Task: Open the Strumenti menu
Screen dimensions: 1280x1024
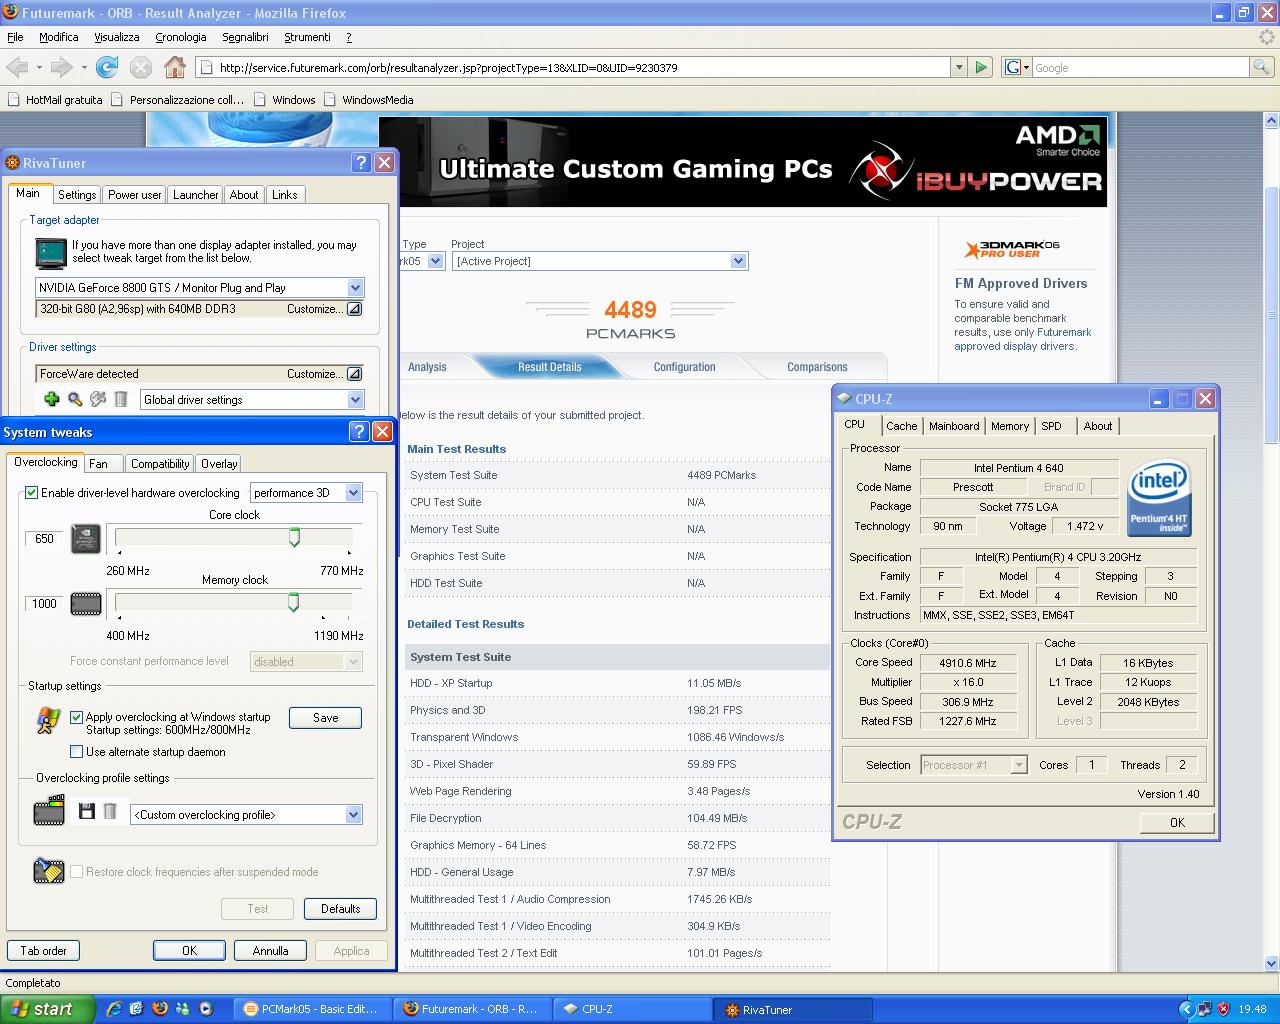Action: tap(307, 37)
